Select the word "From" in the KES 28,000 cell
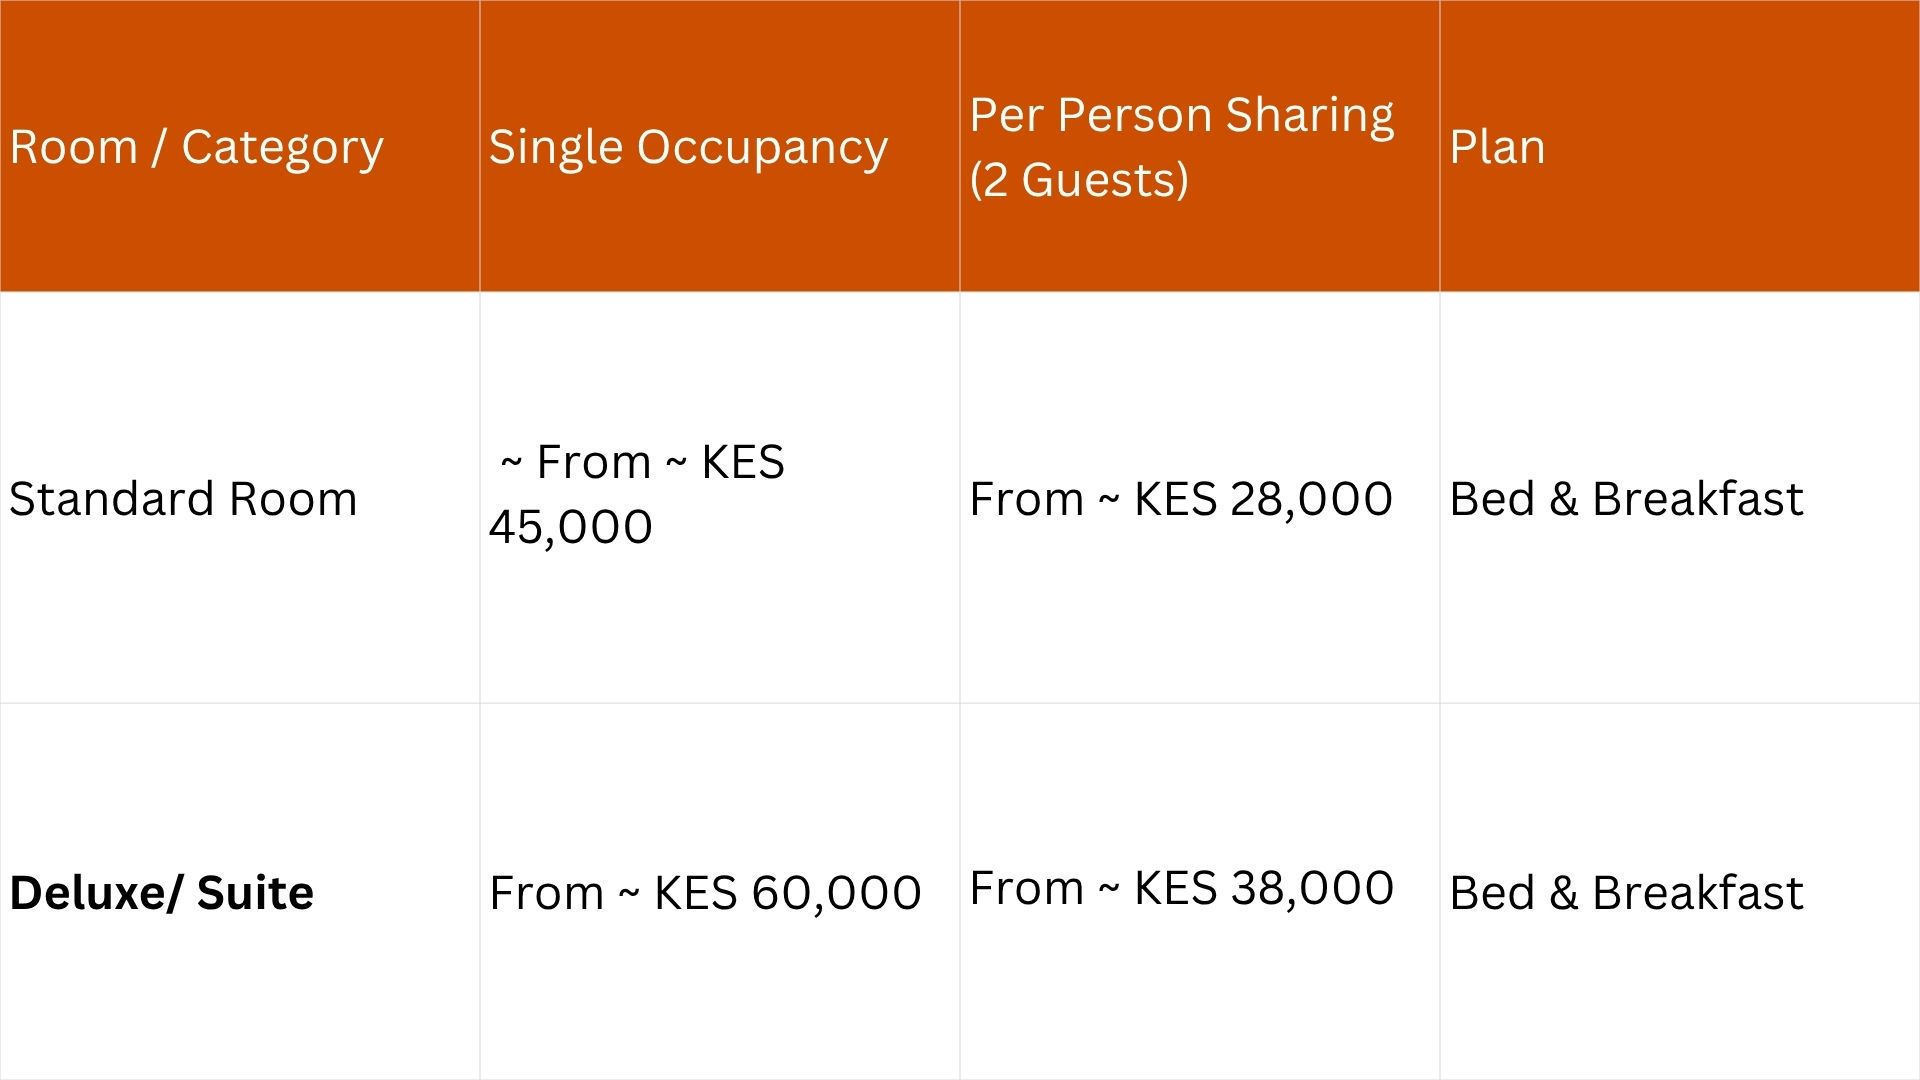 point(1026,499)
